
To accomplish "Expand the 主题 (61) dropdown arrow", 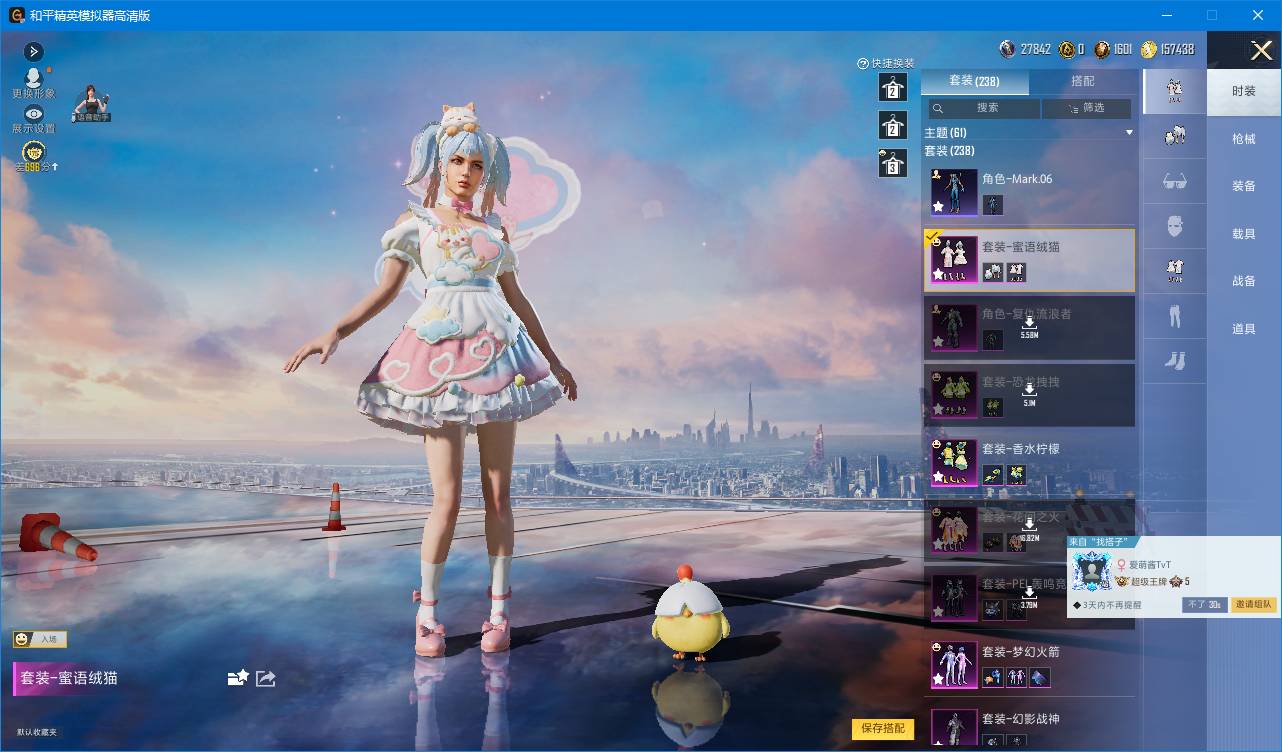I will pyautogui.click(x=1129, y=133).
